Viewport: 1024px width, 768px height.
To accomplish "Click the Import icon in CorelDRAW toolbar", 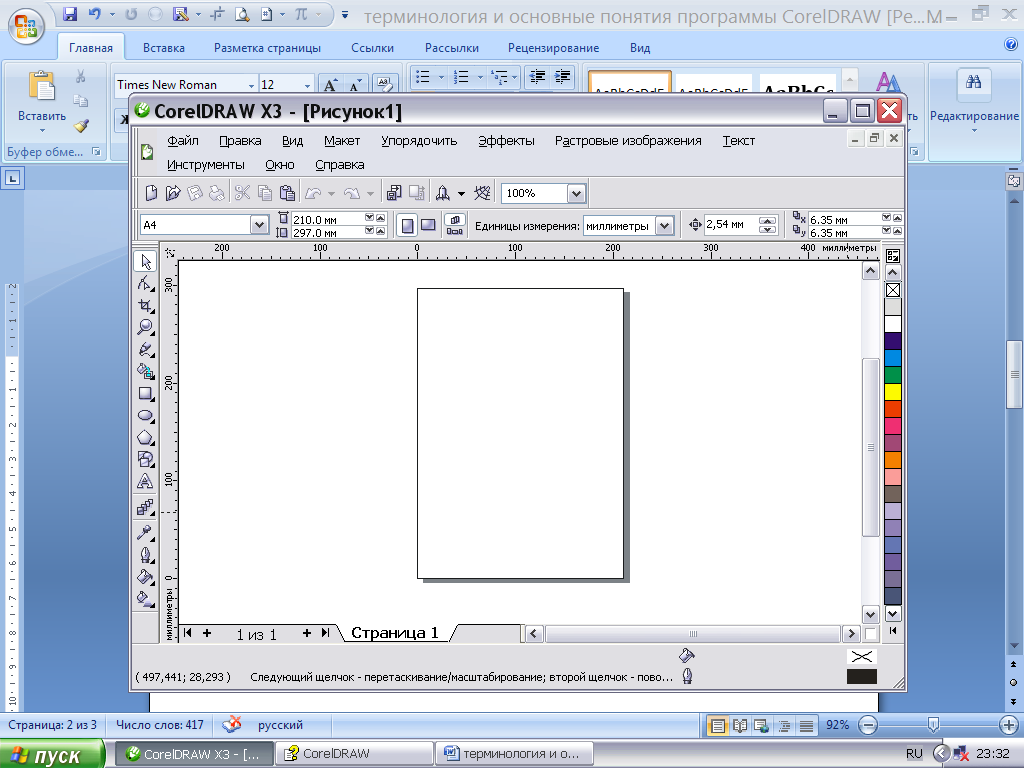I will point(394,193).
